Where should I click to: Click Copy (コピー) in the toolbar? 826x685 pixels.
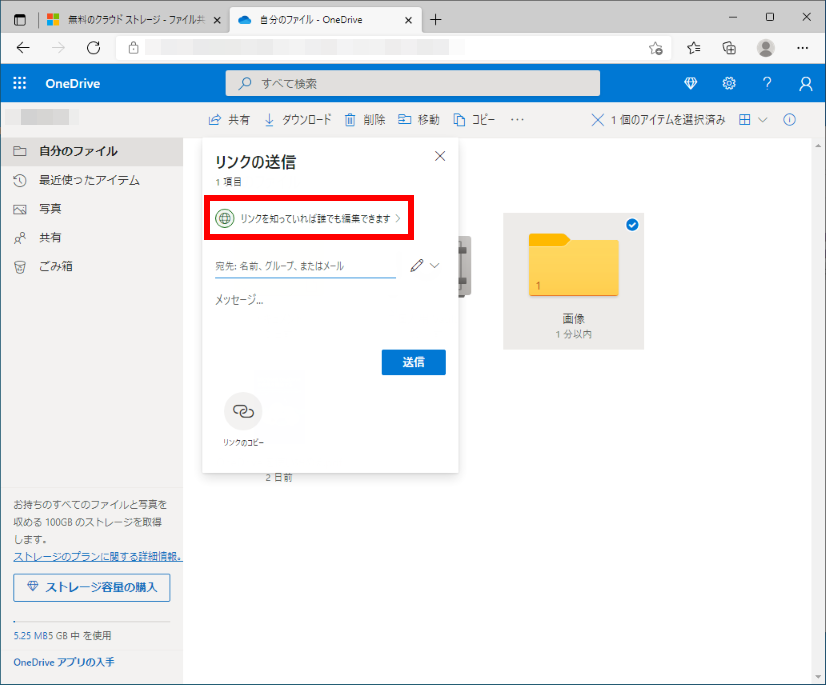coord(474,120)
